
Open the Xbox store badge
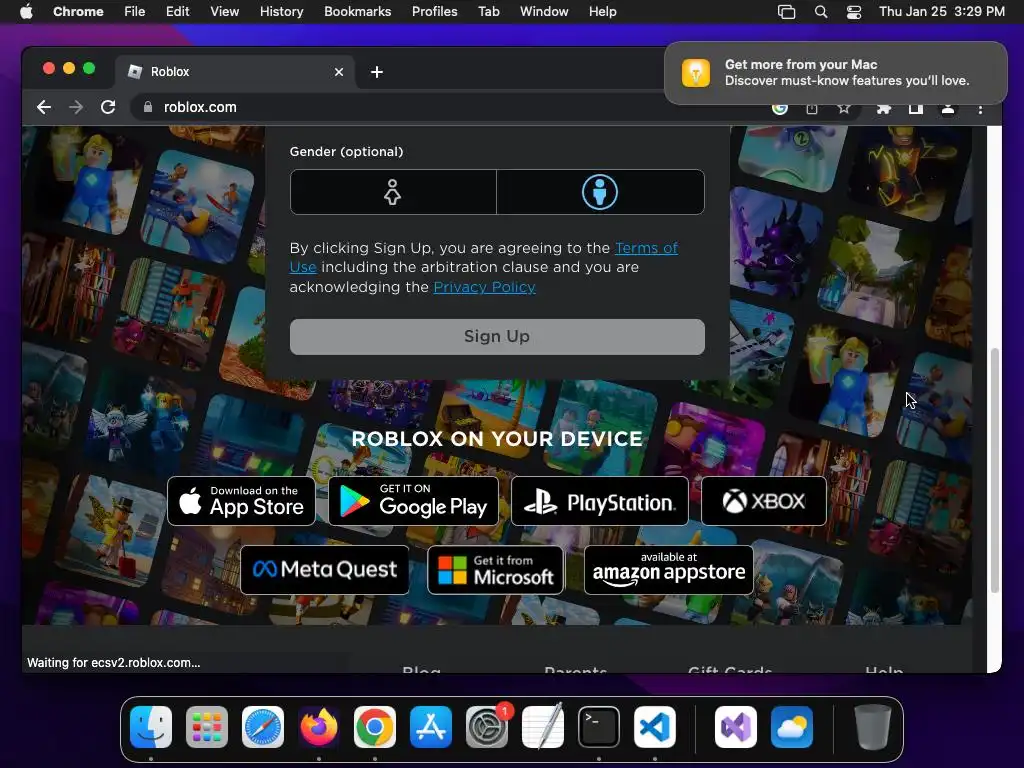coord(763,501)
